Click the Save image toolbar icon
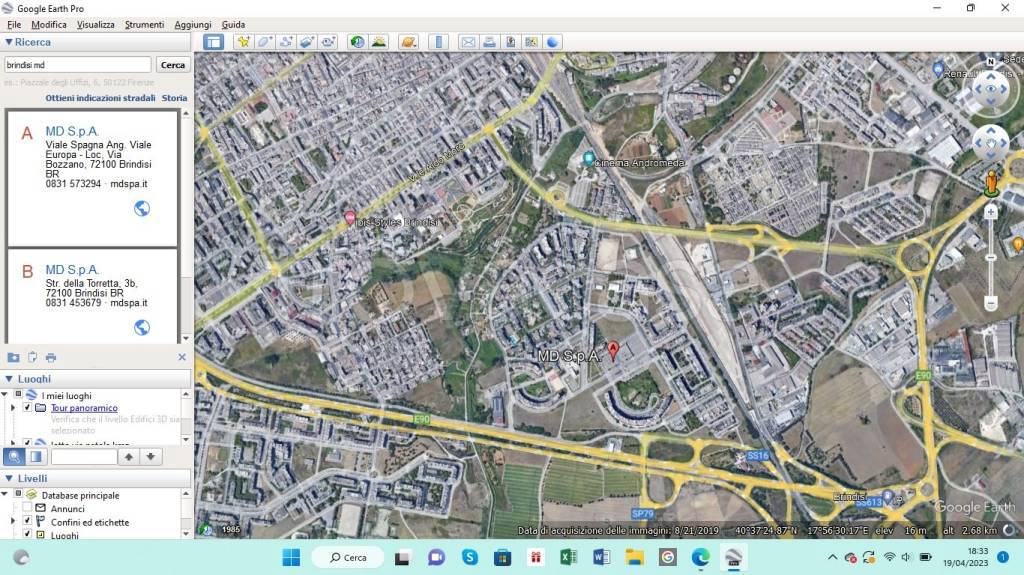The width and height of the screenshot is (1024, 575). 510,42
